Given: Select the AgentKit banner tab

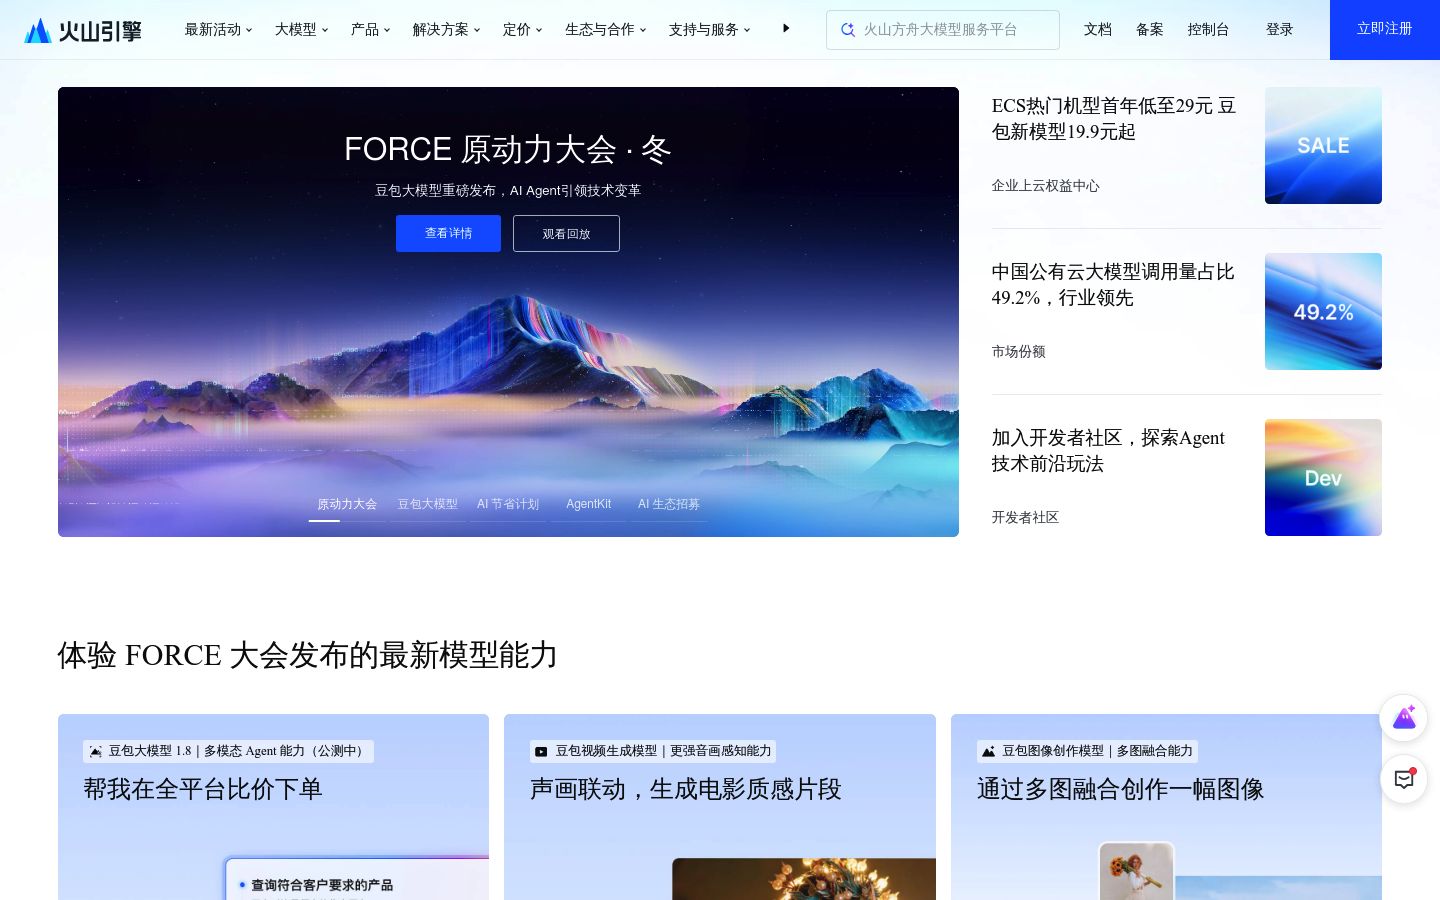Looking at the screenshot, I should pos(588,504).
